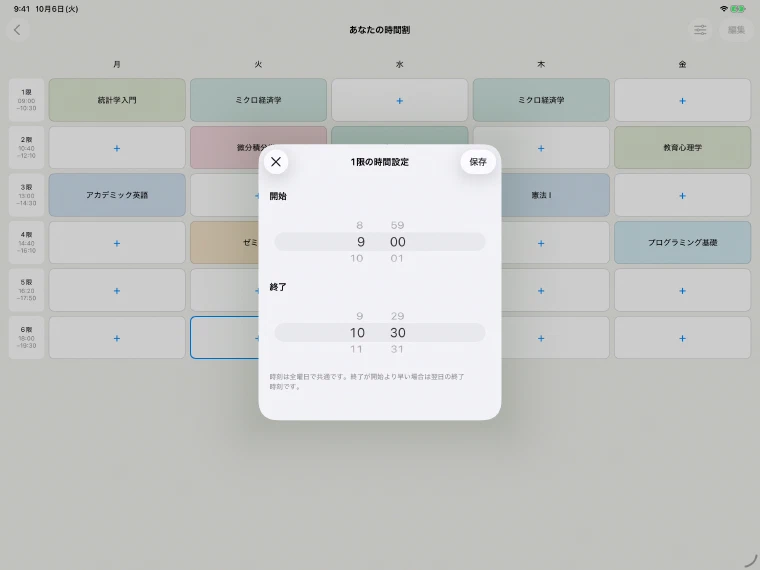Screen dimensions: 760x570
Task: Select hour 10 in the 開始 picker
Action: (357, 258)
